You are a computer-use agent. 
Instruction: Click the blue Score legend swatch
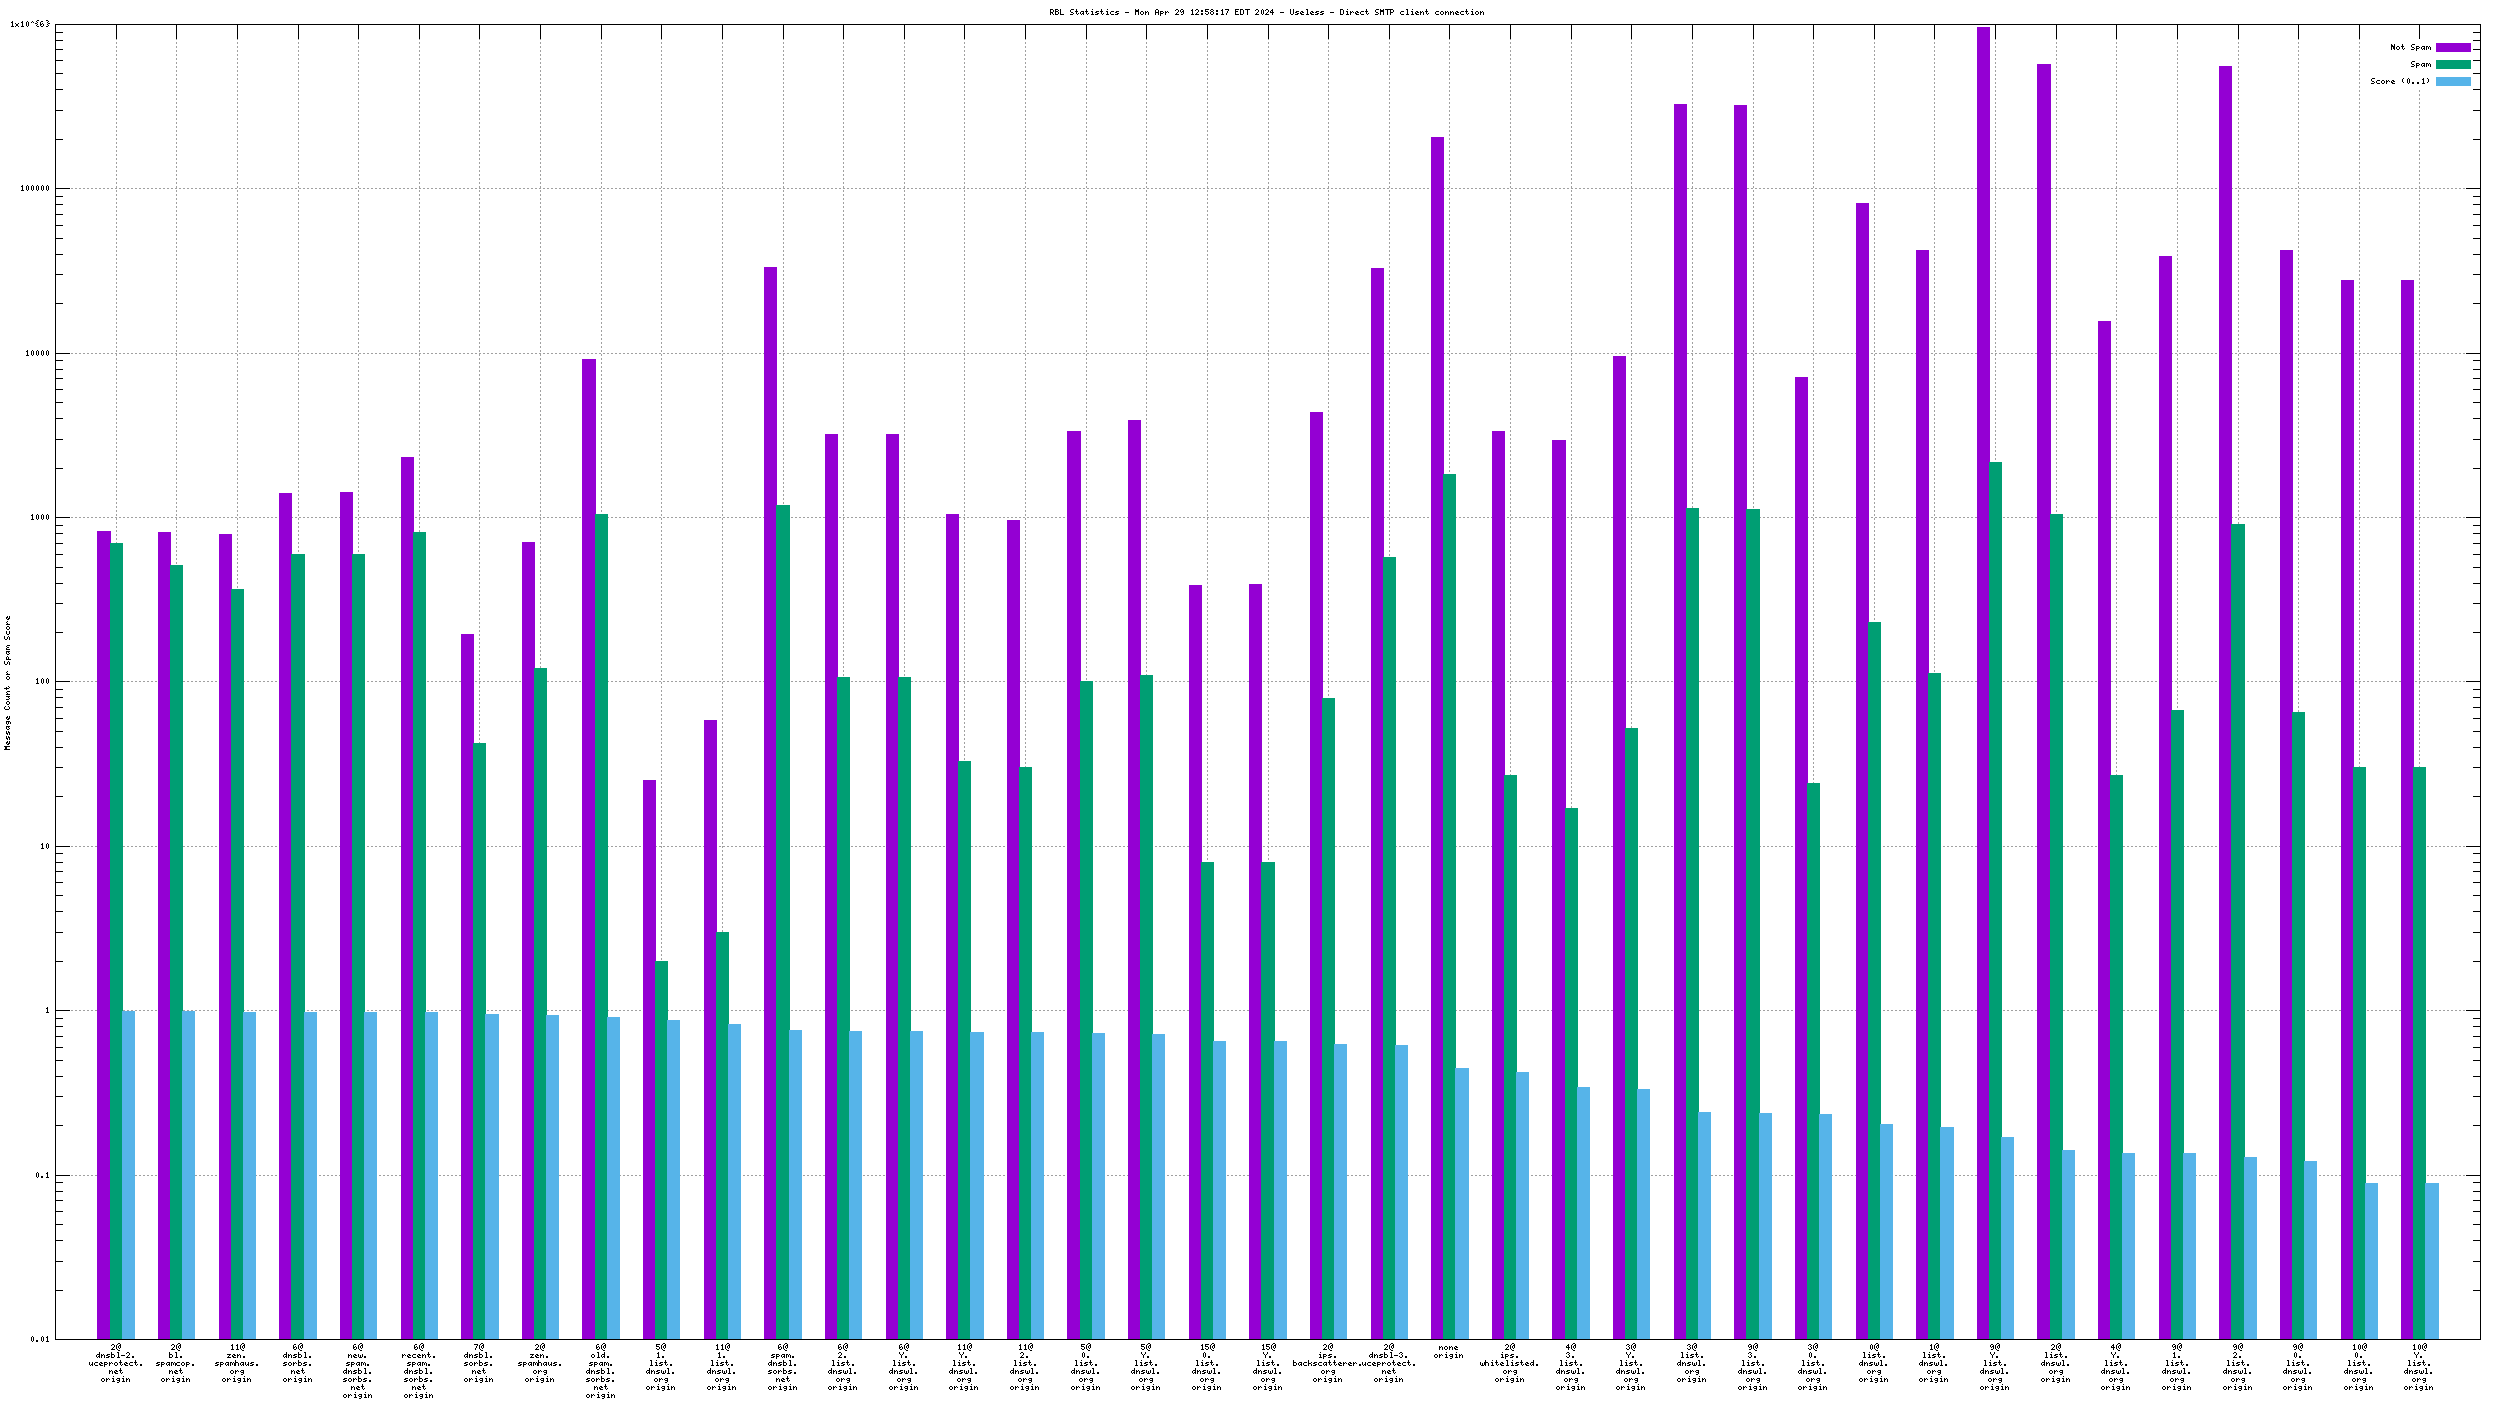pyautogui.click(x=2452, y=81)
